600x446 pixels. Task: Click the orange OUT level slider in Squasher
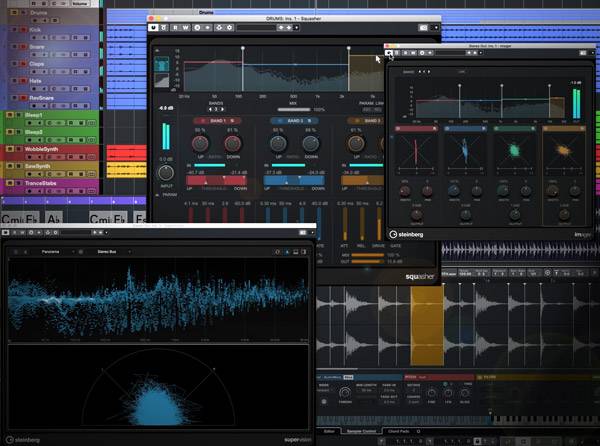pos(367,261)
